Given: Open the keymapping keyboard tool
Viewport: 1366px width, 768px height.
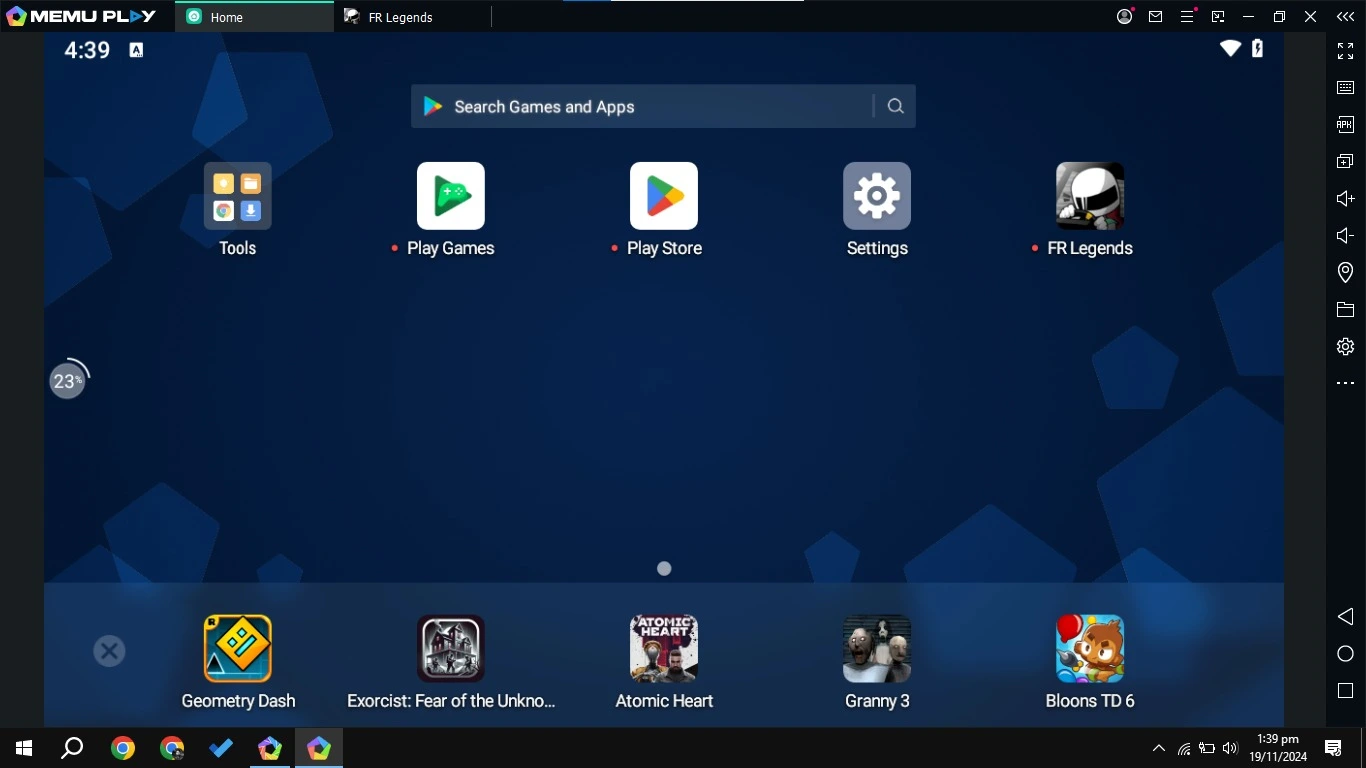Looking at the screenshot, I should point(1346,88).
